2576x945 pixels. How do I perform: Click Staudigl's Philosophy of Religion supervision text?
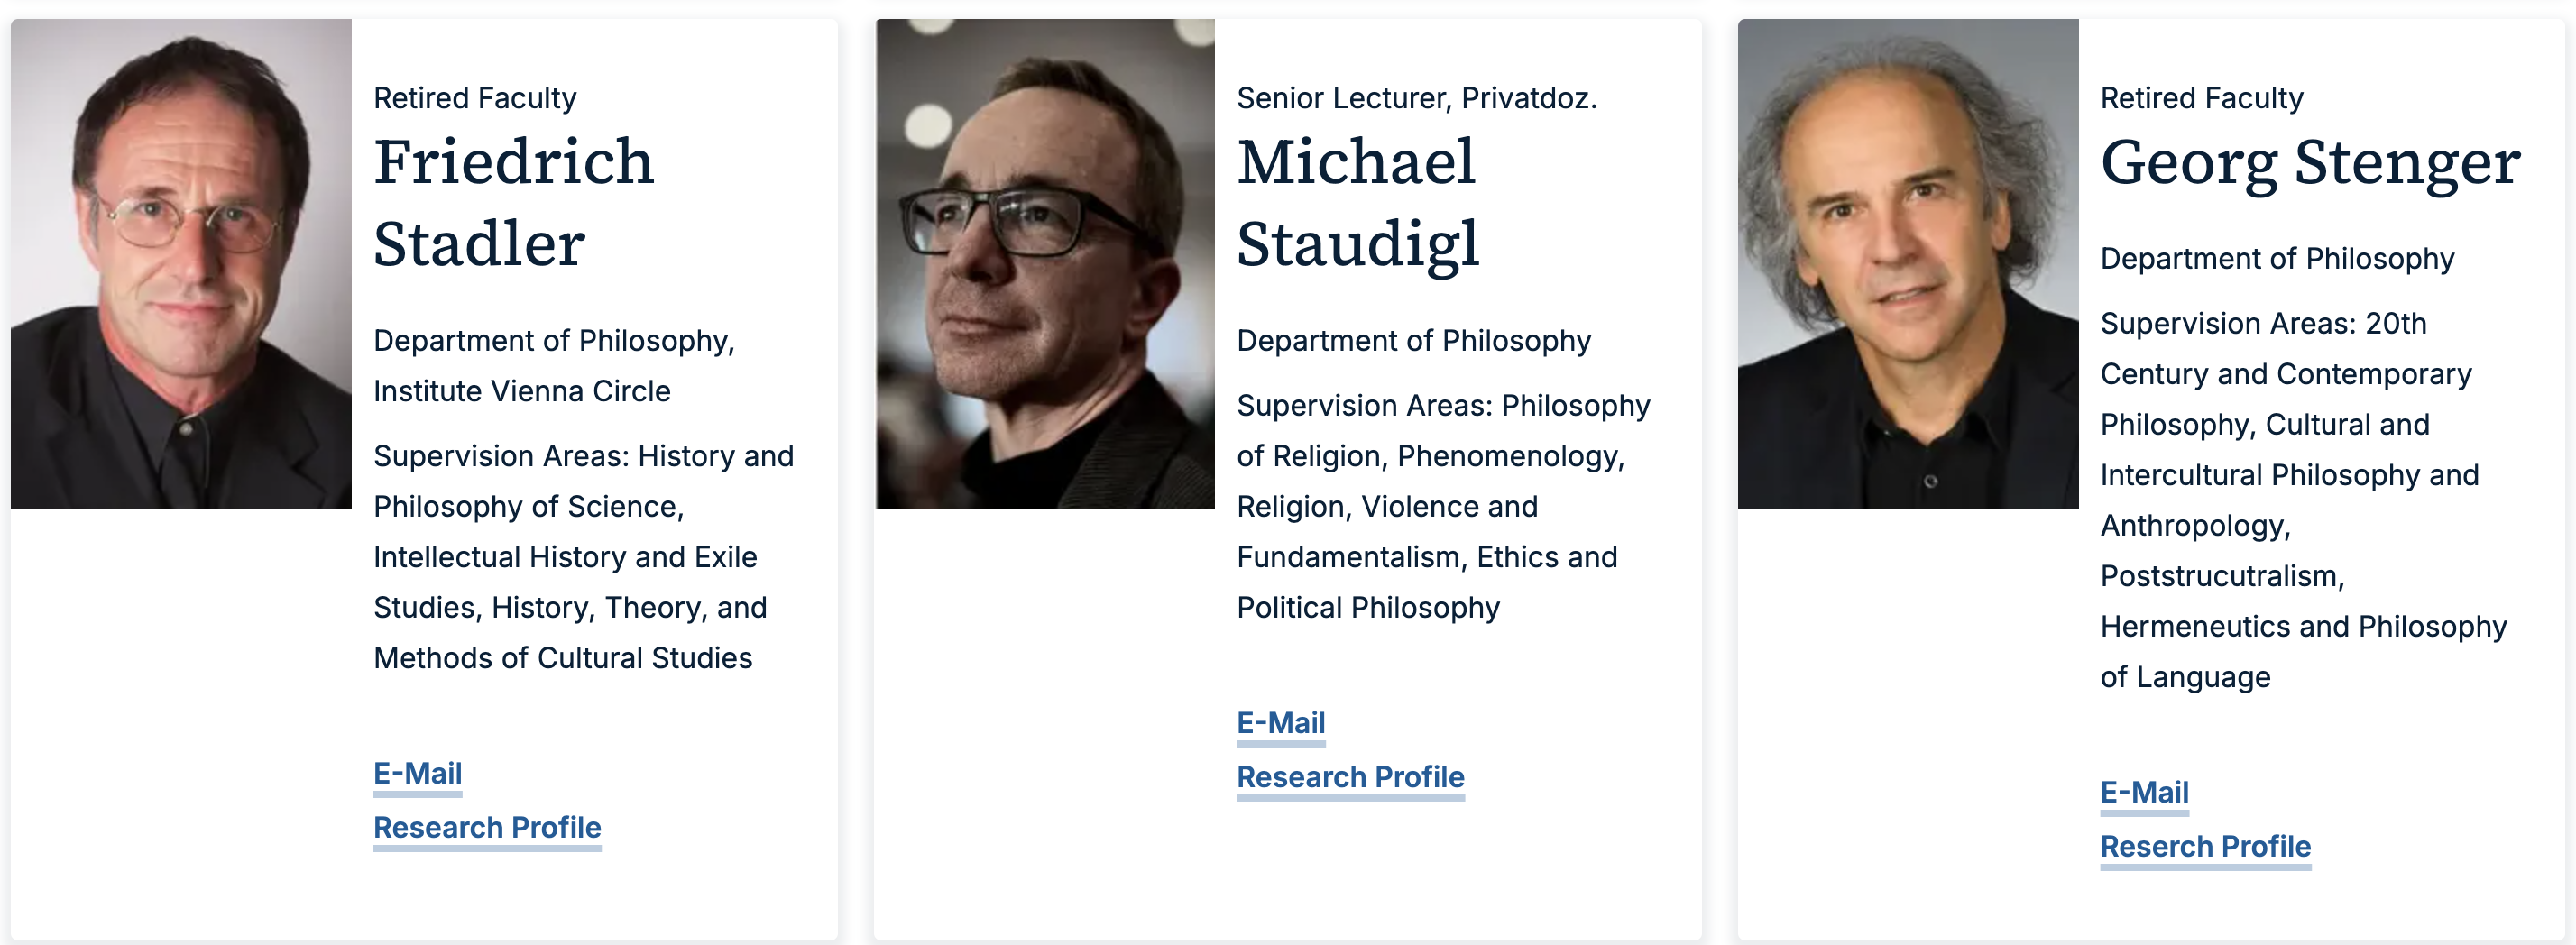[1442, 430]
